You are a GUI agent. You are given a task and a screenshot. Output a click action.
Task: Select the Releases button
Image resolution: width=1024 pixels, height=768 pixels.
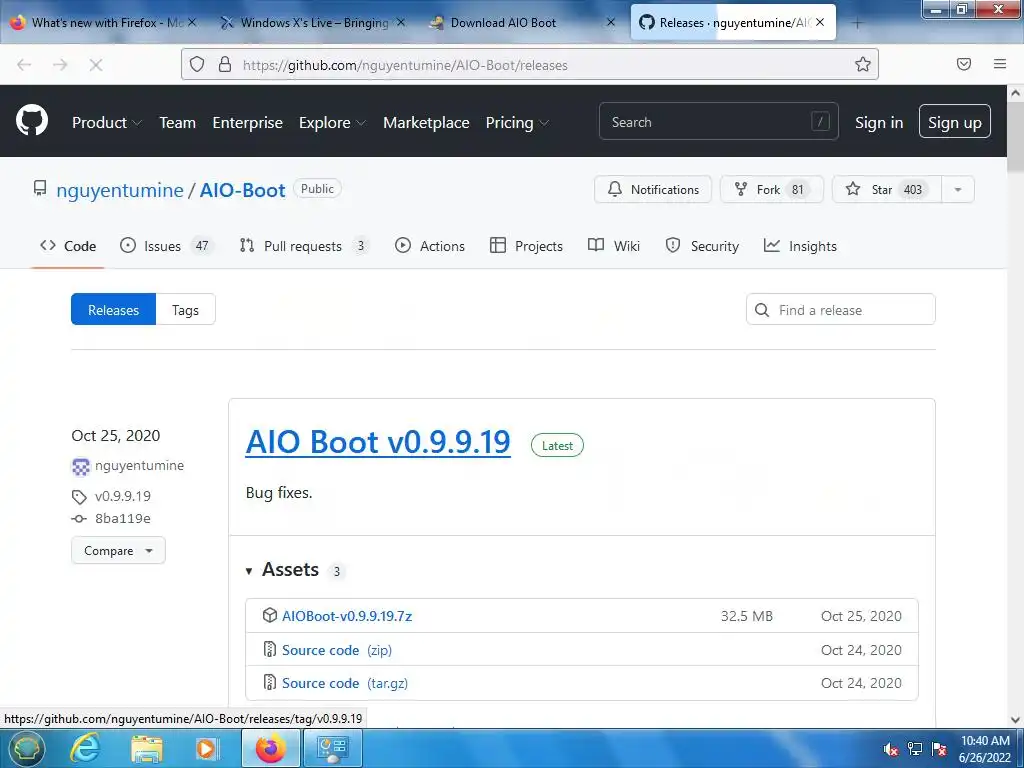coord(114,310)
